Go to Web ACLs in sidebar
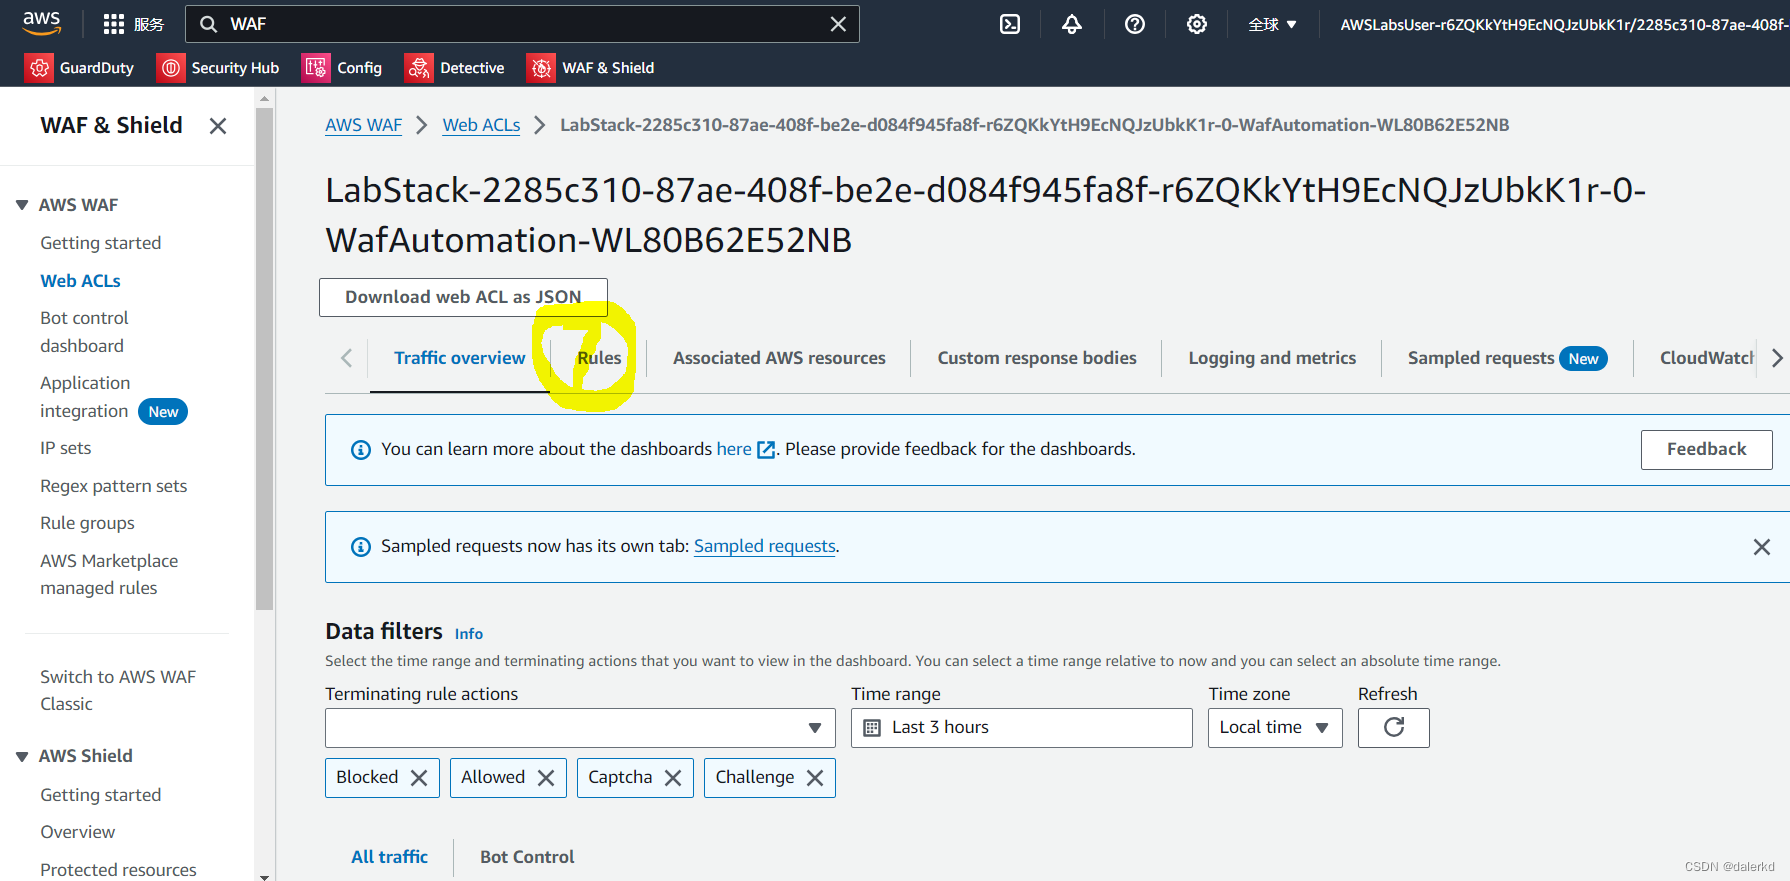The width and height of the screenshot is (1790, 881). (x=80, y=281)
